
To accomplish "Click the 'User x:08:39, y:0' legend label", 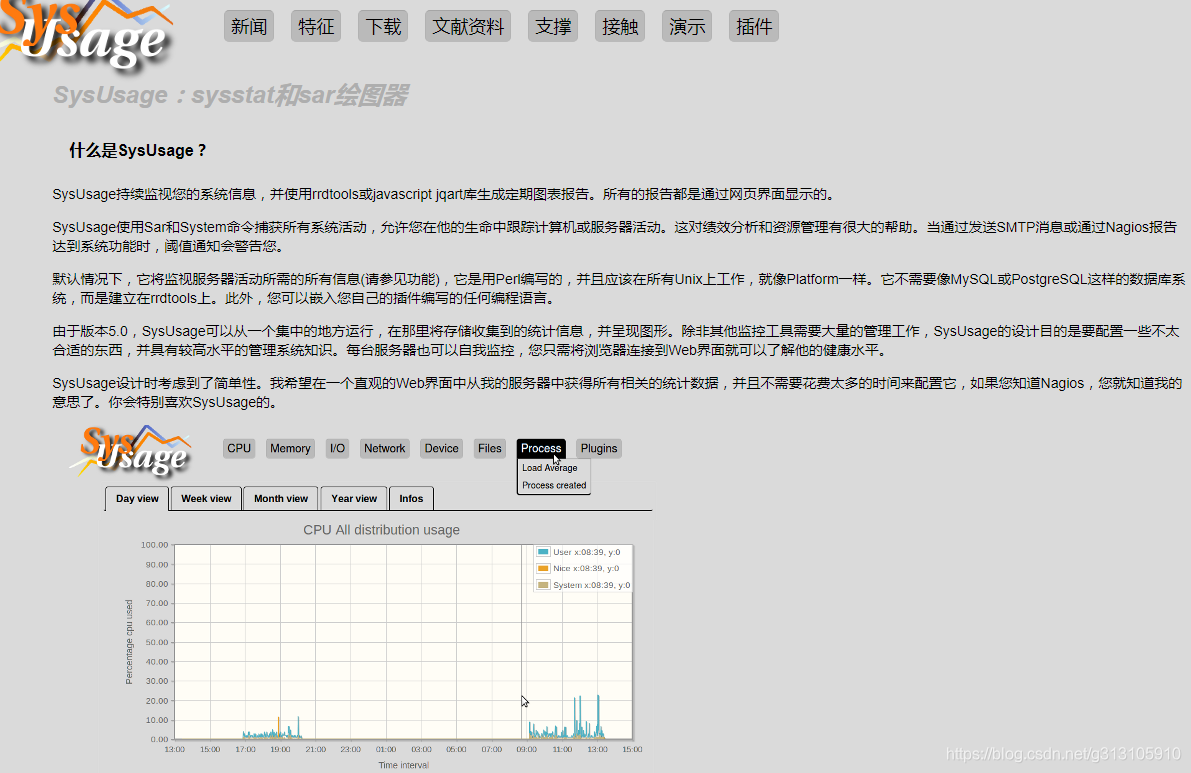I will click(586, 552).
